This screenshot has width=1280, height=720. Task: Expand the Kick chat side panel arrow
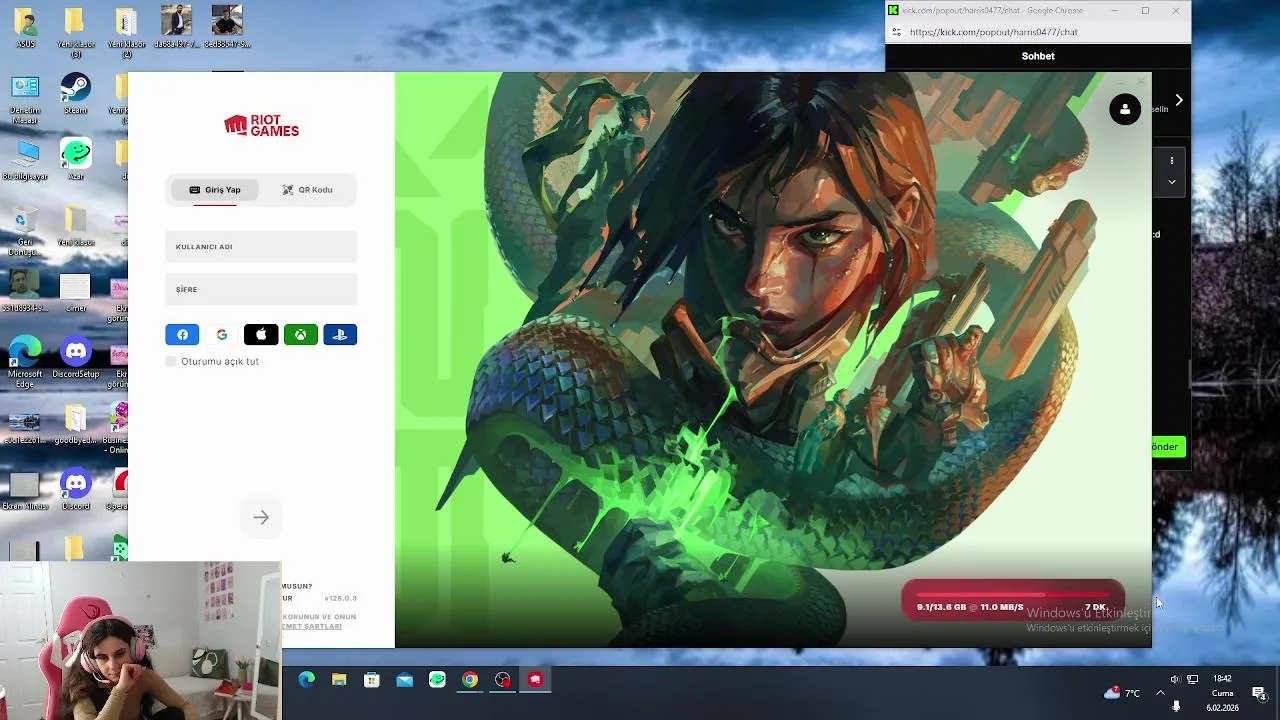1179,100
